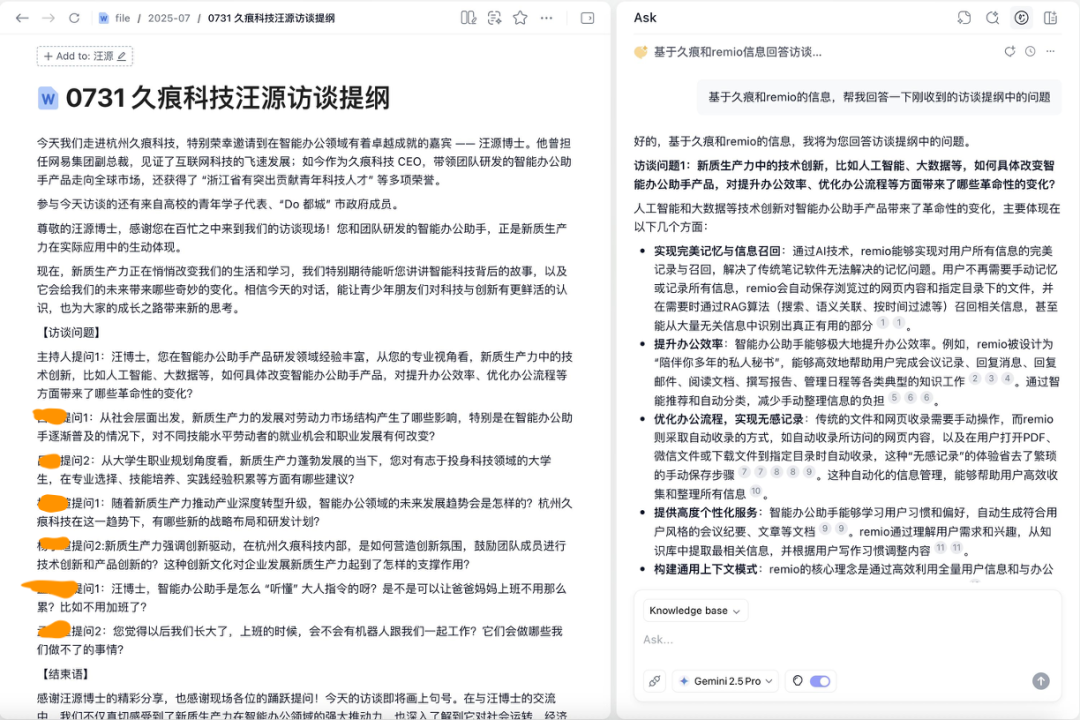The width and height of the screenshot is (1080, 720).
Task: Click the line 参与今天访谈的还有来自高校
Action: [218, 204]
